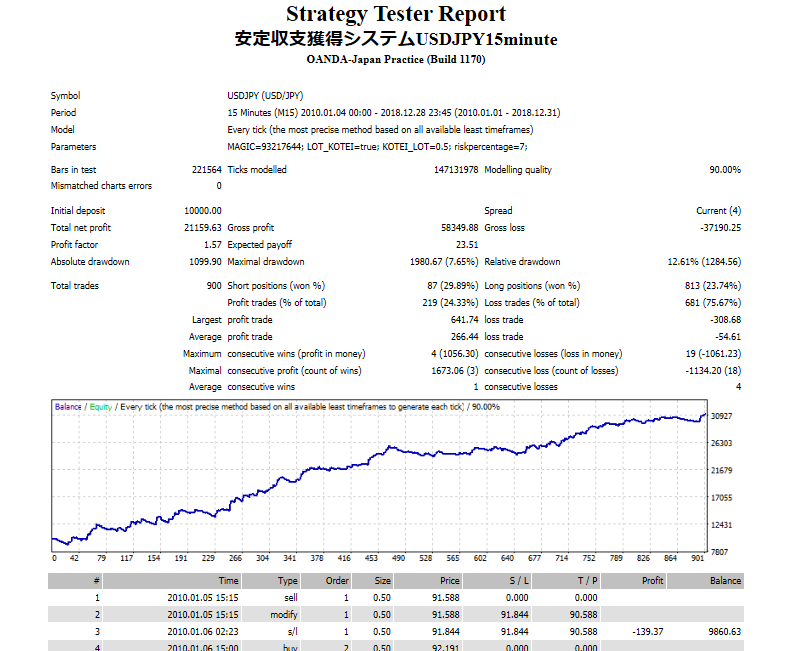804x651 pixels.
Task: Click the Ticks modelled value 147131978
Action: [x=456, y=170]
